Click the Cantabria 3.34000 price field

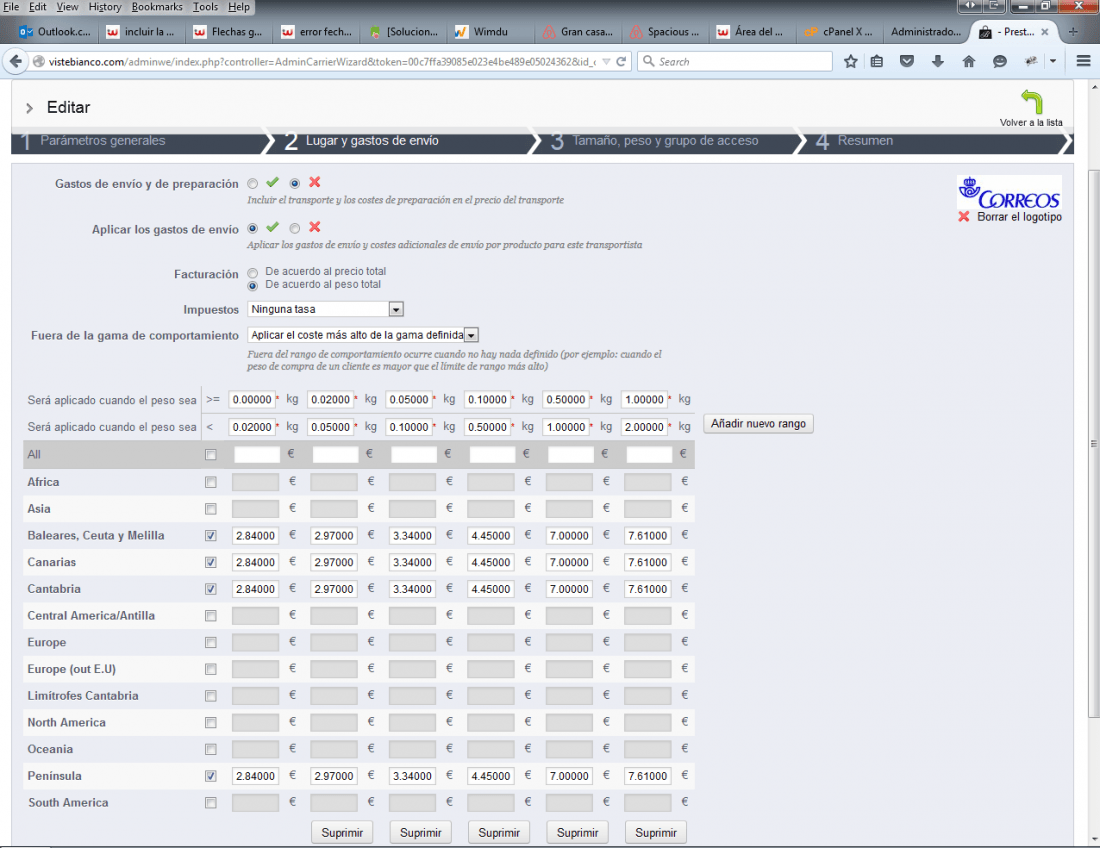[412, 589]
